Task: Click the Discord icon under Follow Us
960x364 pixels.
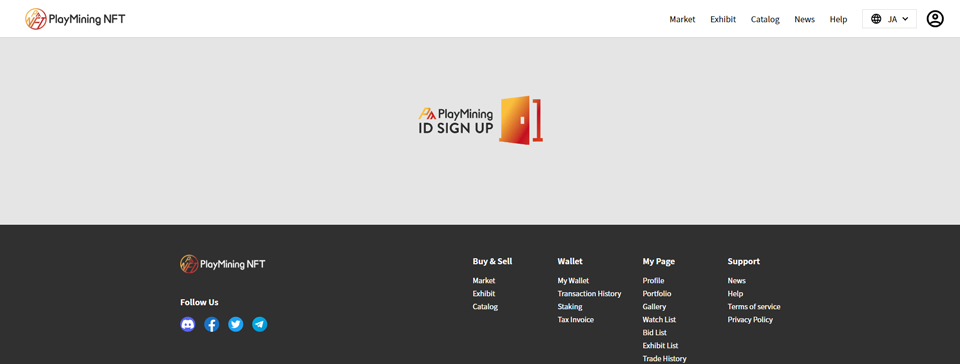Action: (187, 324)
